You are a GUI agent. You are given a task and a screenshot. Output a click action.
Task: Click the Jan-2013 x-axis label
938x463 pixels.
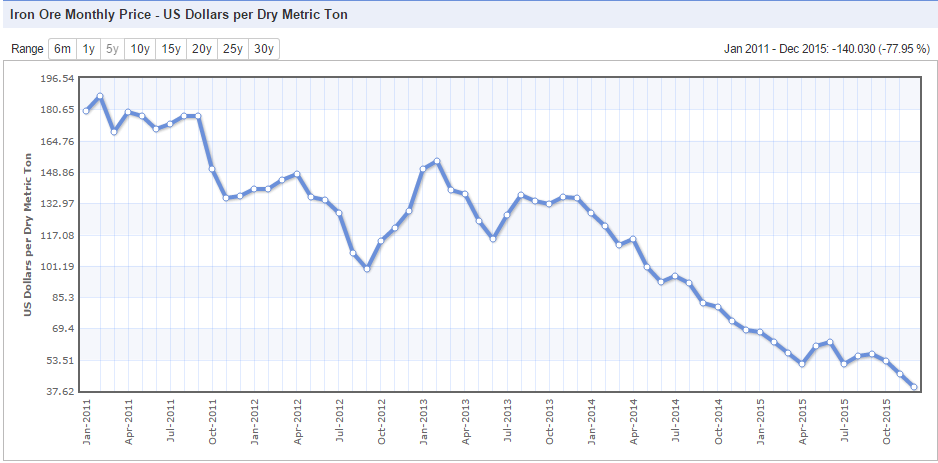pyautogui.click(x=424, y=419)
